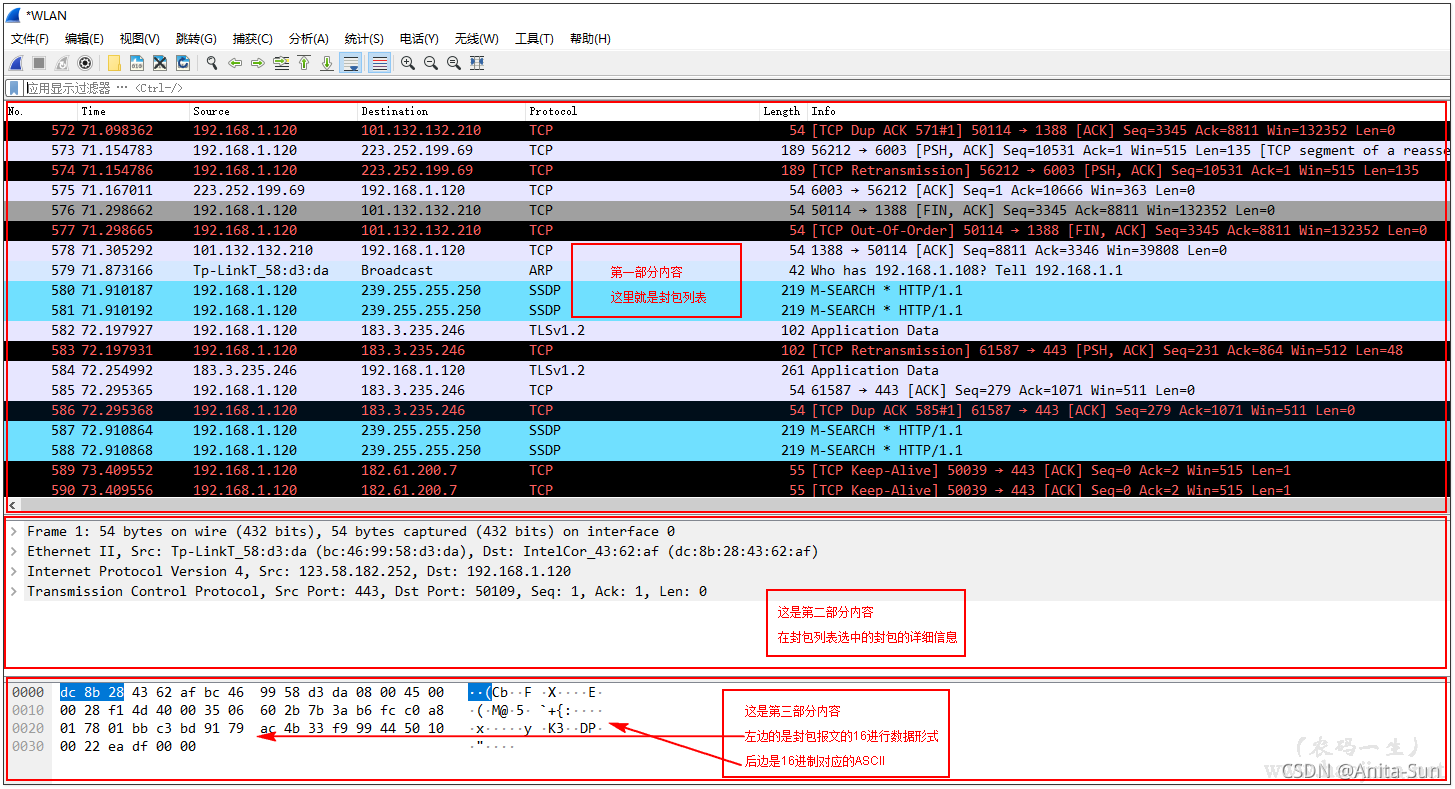
Task: Sort by the Info column header
Action: point(1126,111)
